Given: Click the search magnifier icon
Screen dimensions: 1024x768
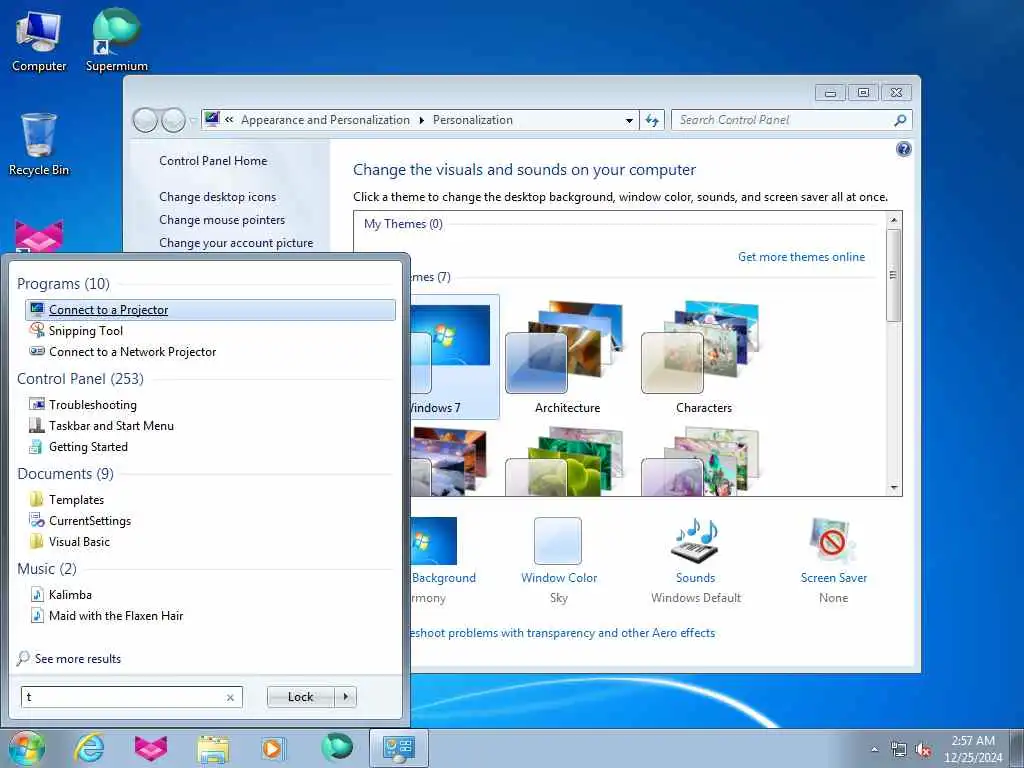Looking at the screenshot, I should coord(900,120).
